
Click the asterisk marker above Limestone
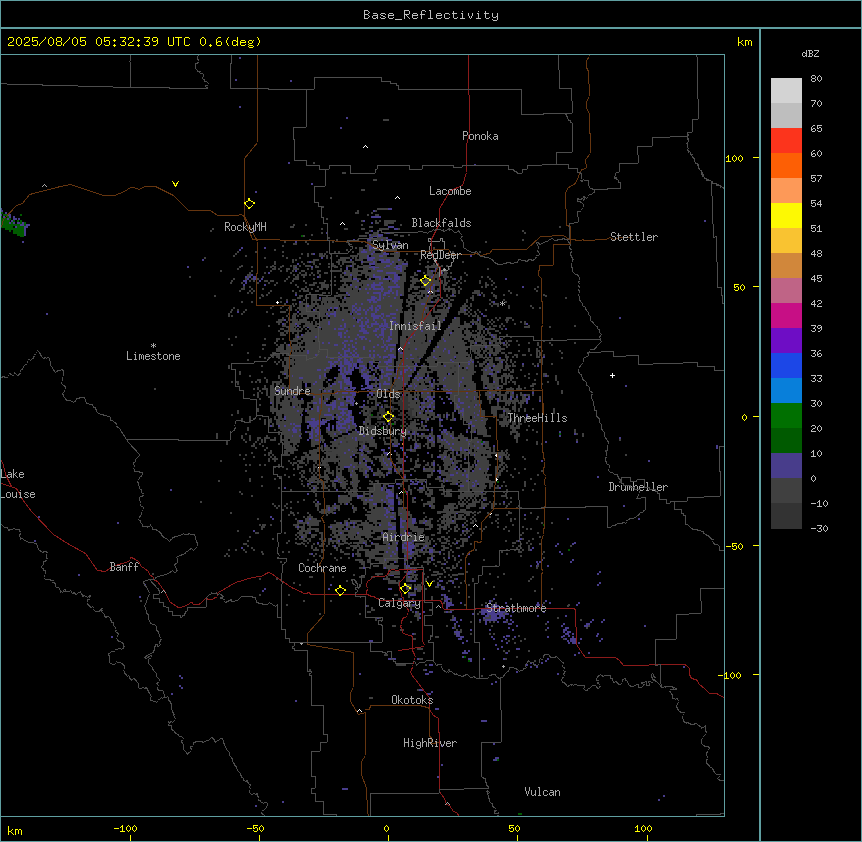153,346
